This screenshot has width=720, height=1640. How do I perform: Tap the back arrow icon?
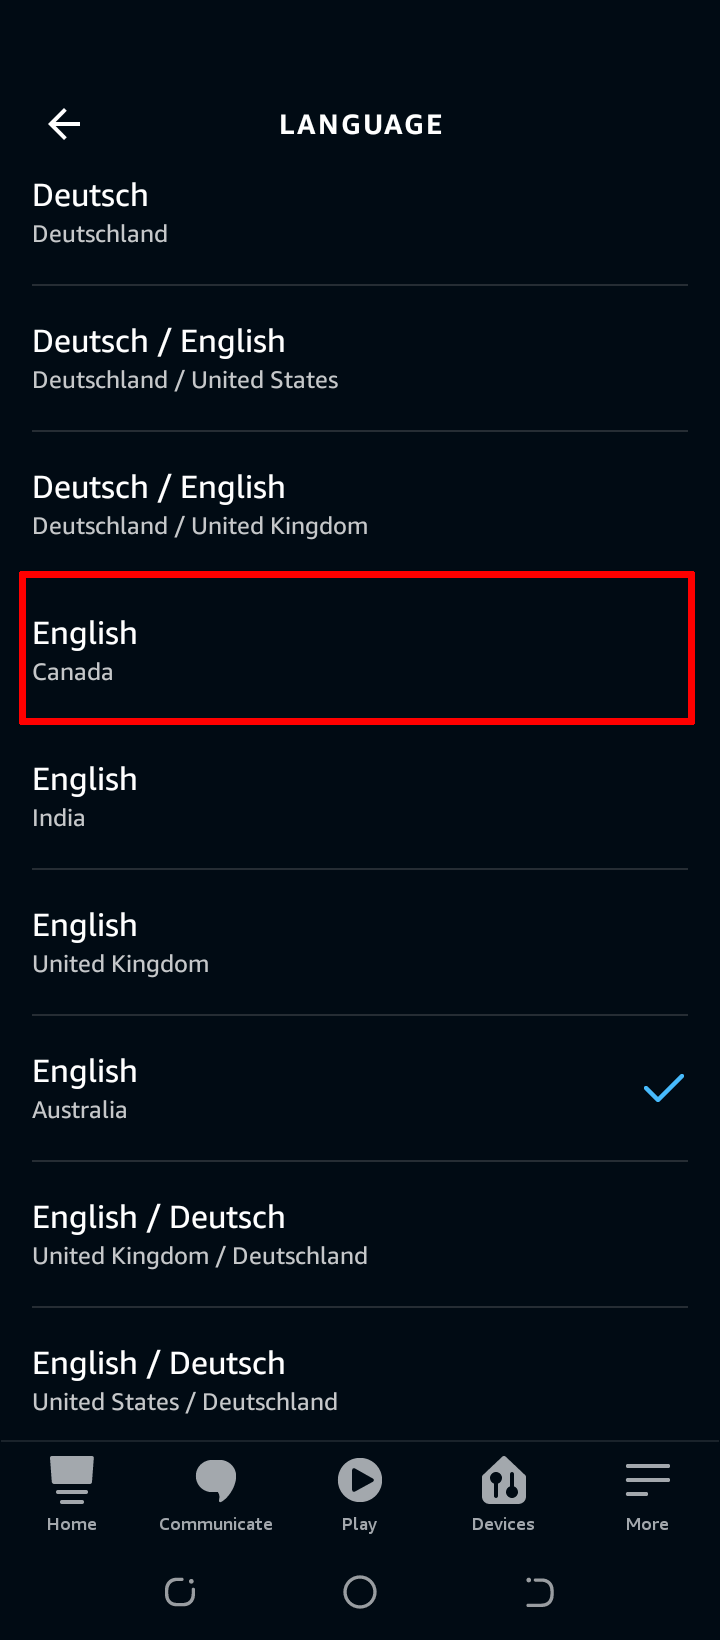[x=64, y=124]
